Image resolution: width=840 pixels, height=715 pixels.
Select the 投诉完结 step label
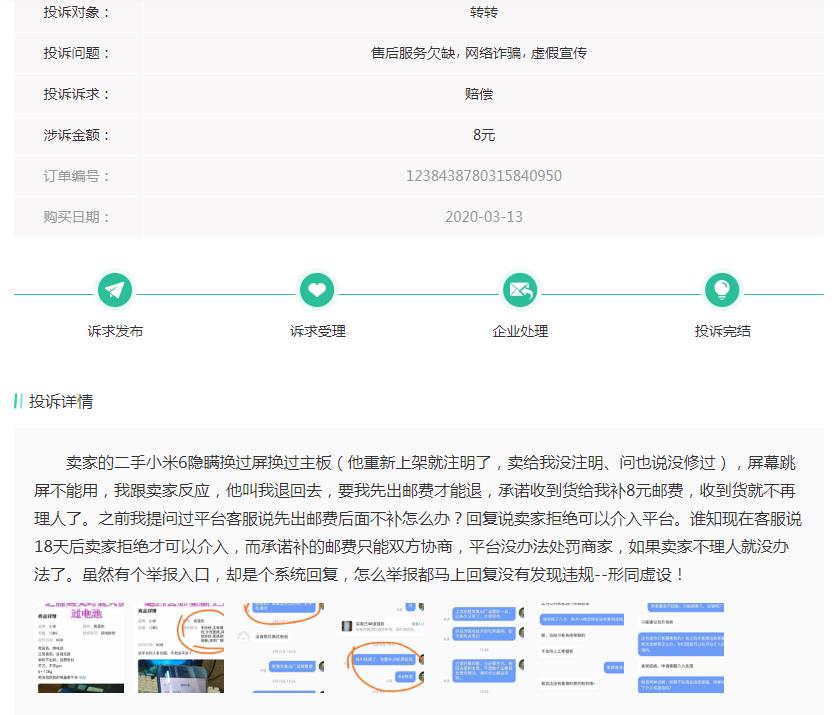pyautogui.click(x=722, y=331)
